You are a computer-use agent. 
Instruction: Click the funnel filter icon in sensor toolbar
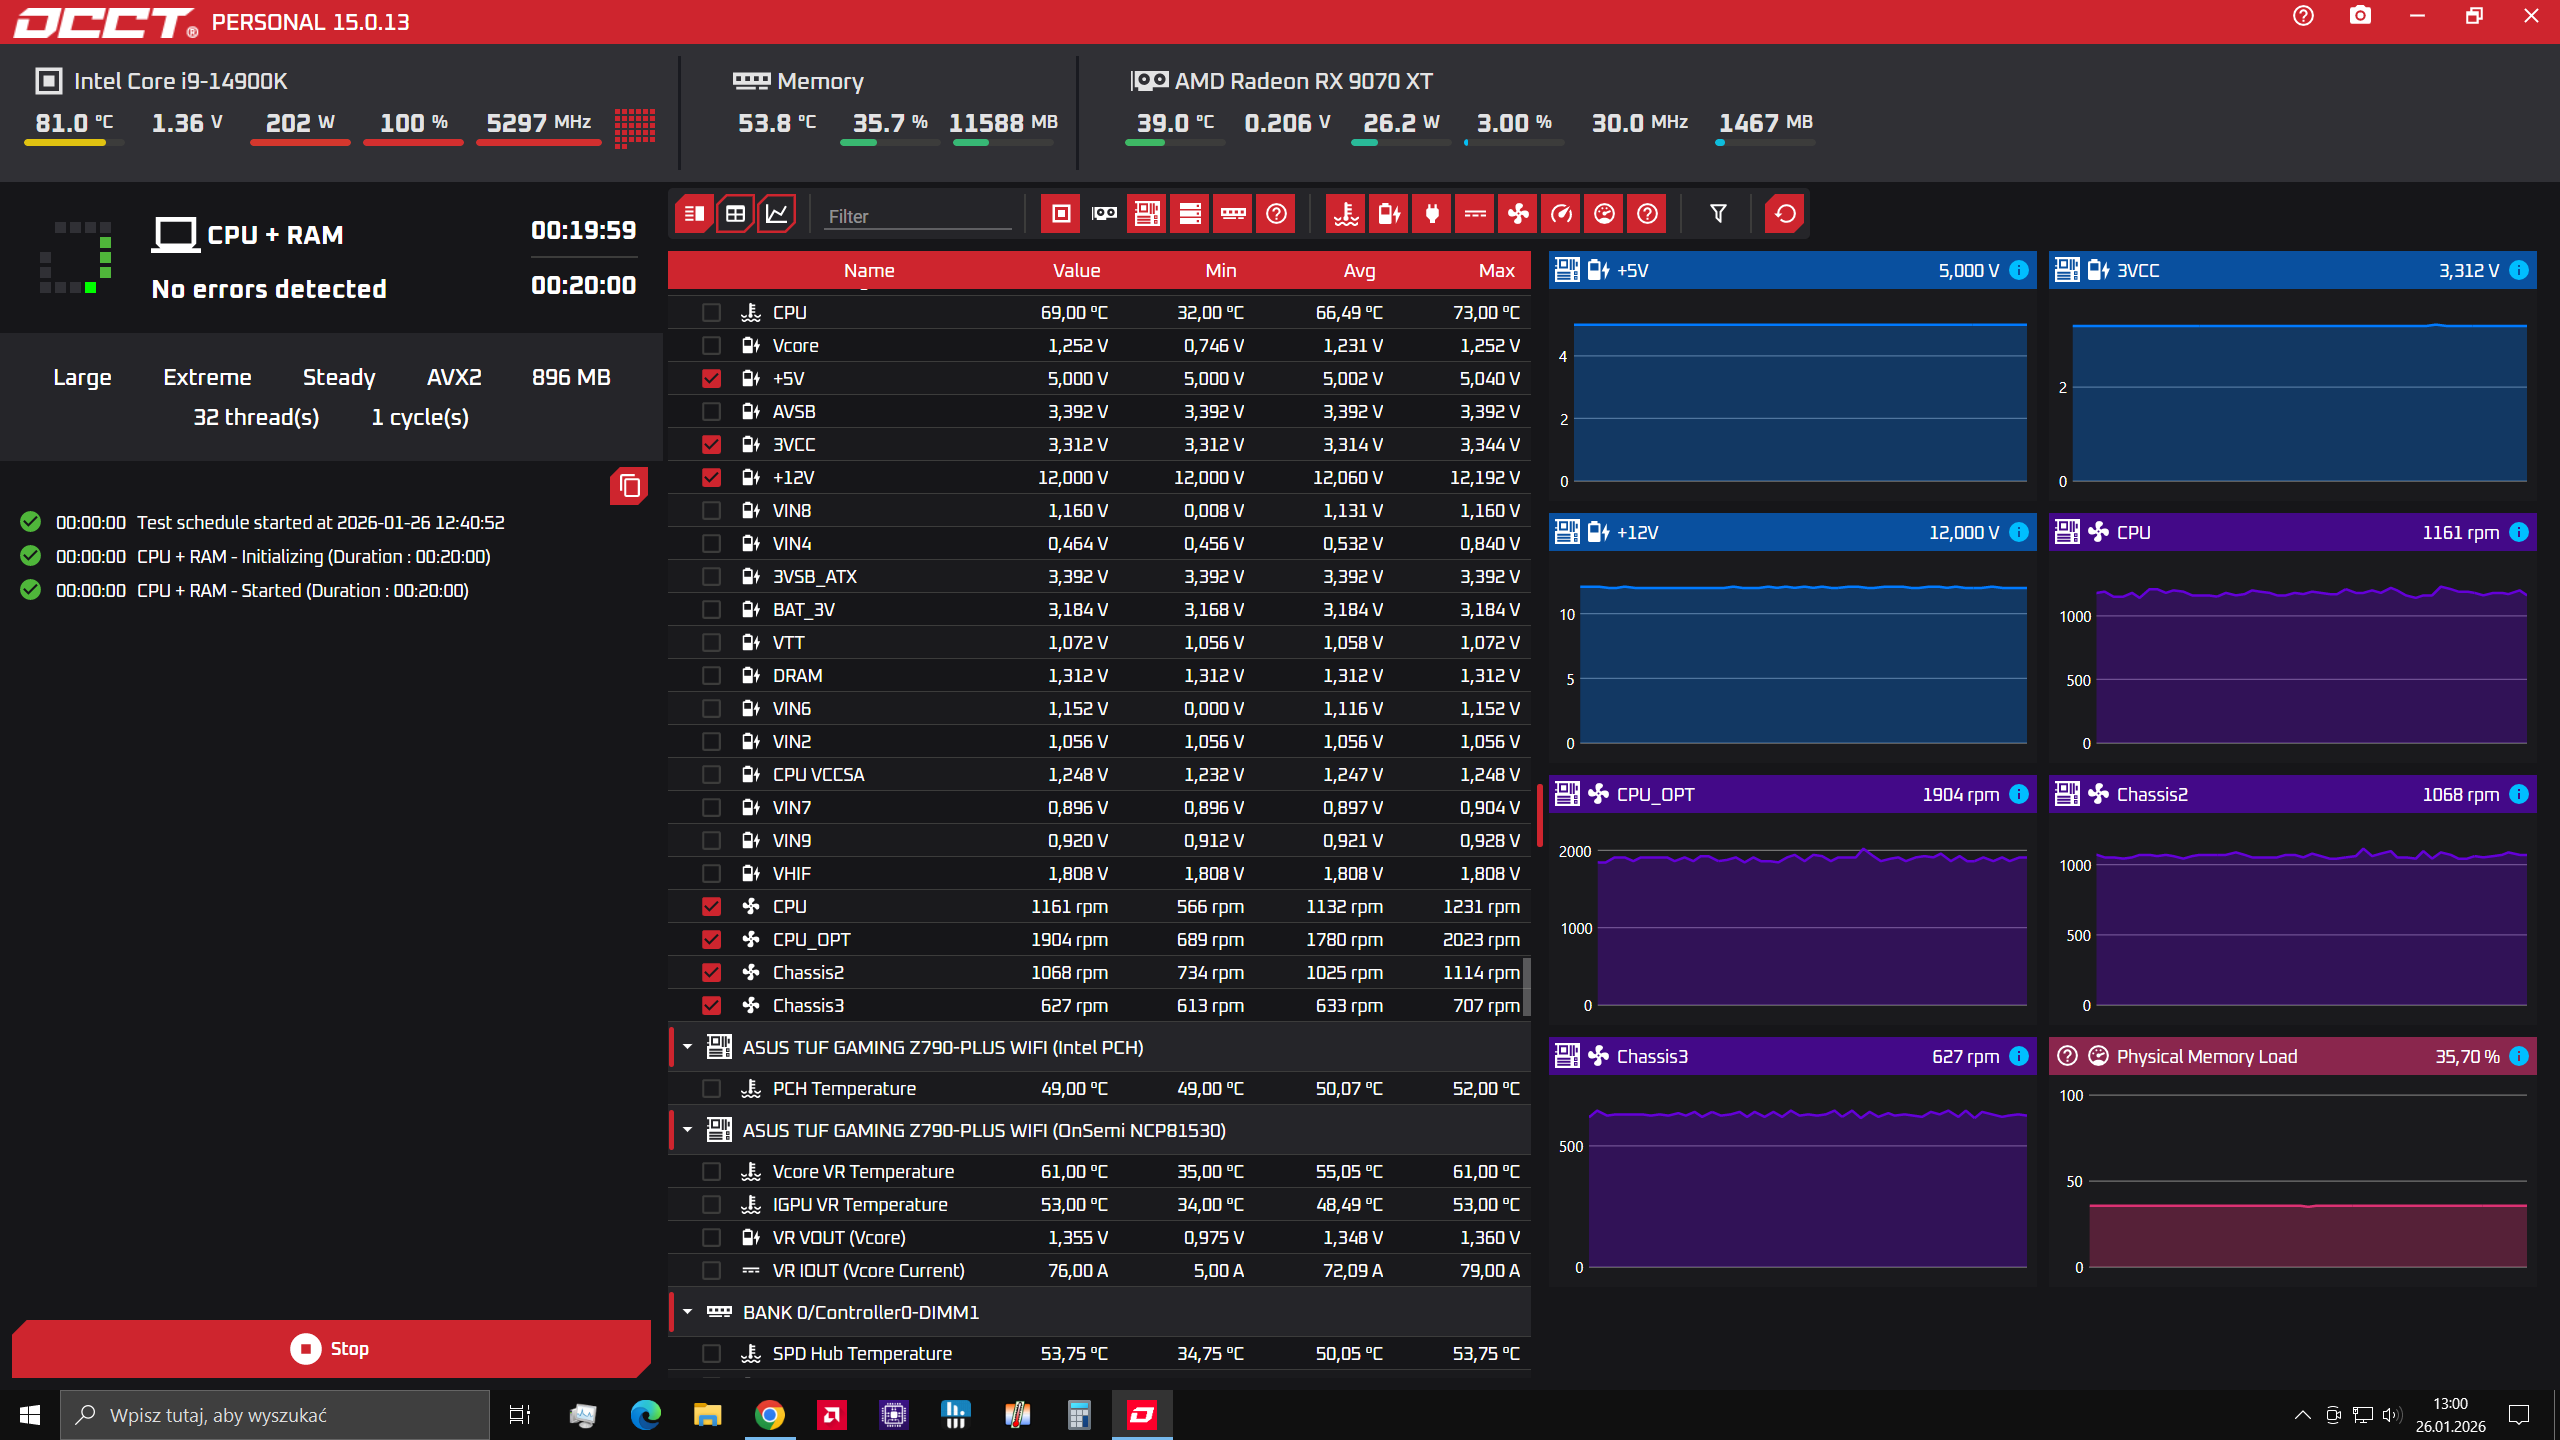click(x=1718, y=214)
